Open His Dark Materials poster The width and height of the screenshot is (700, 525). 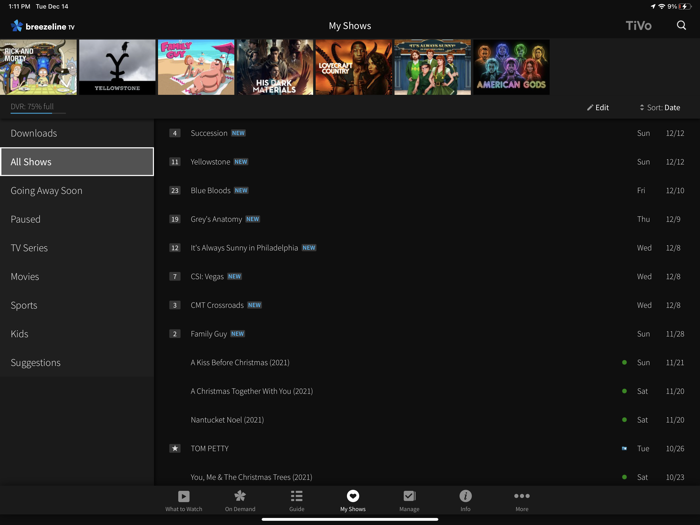click(x=275, y=67)
